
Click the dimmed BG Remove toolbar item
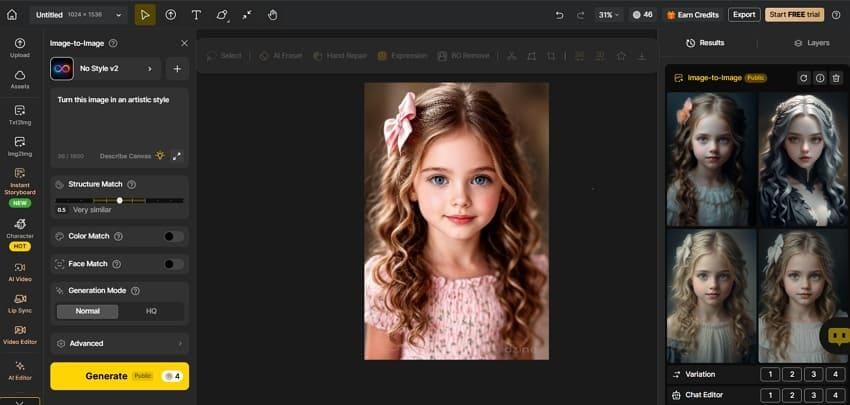coord(463,56)
